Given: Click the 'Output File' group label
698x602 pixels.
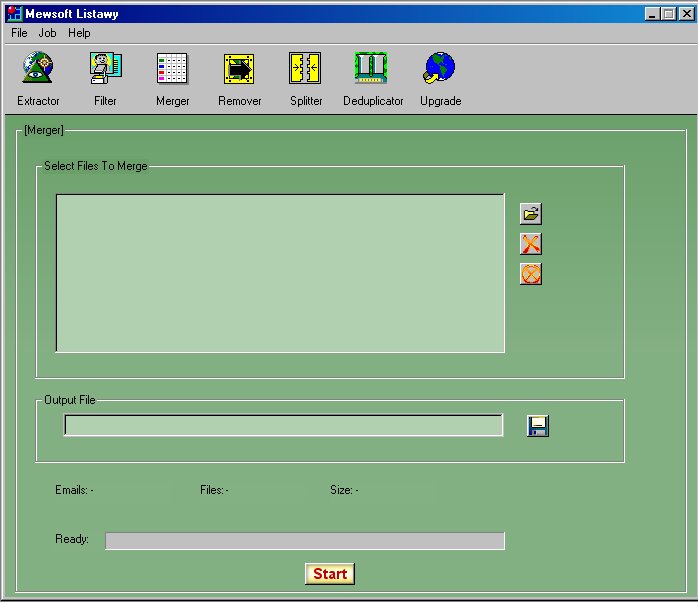Looking at the screenshot, I should (x=70, y=400).
